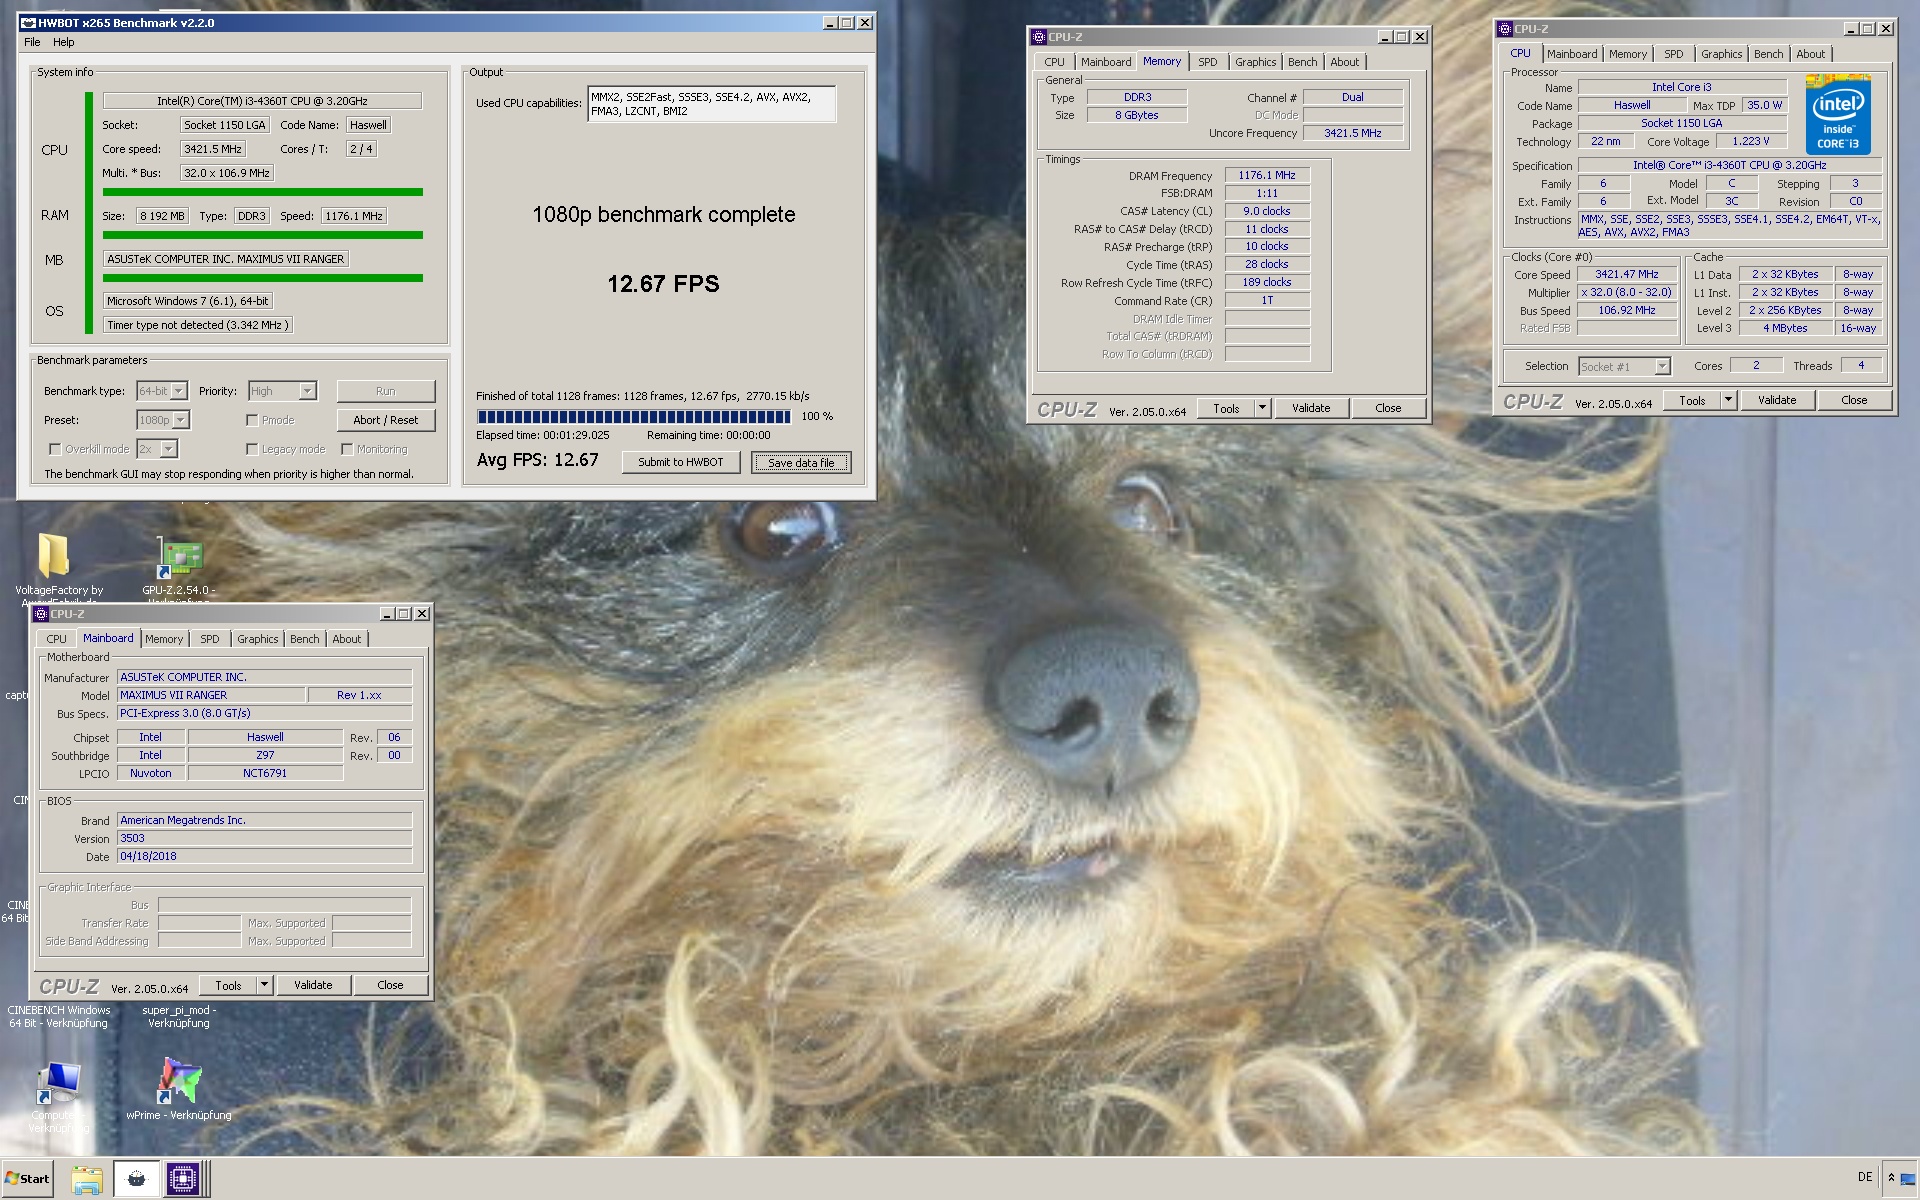The width and height of the screenshot is (1920, 1200).
Task: Toggle the Legacy mode checkbox
Action: click(x=252, y=449)
